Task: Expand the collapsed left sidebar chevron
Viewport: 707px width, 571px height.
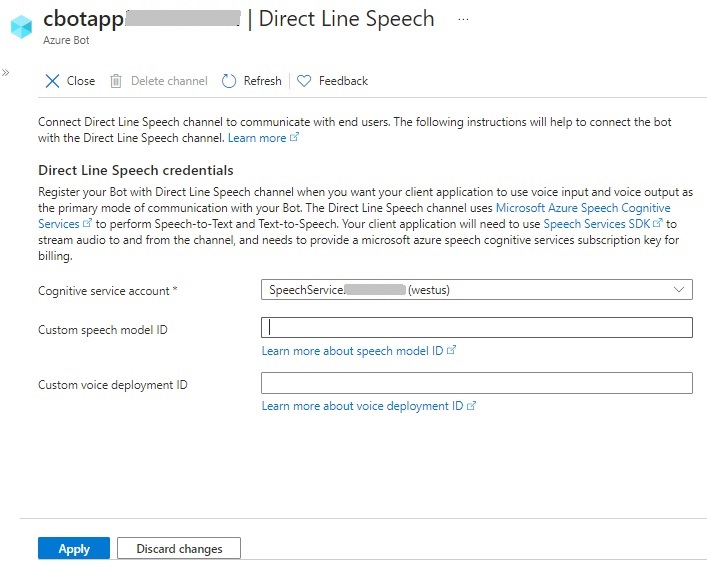Action: pos(6,73)
